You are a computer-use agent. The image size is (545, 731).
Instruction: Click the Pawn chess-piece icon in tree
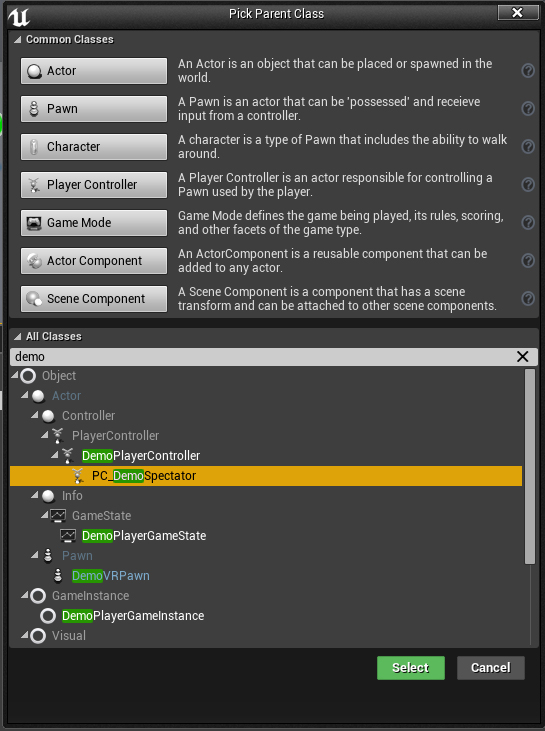pos(48,556)
